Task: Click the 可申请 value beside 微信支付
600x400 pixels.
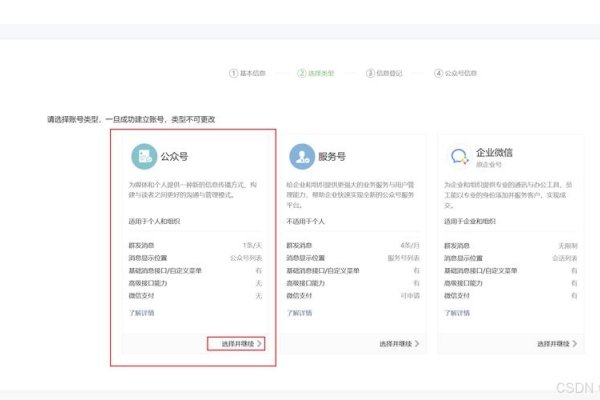Action: [x=410, y=296]
